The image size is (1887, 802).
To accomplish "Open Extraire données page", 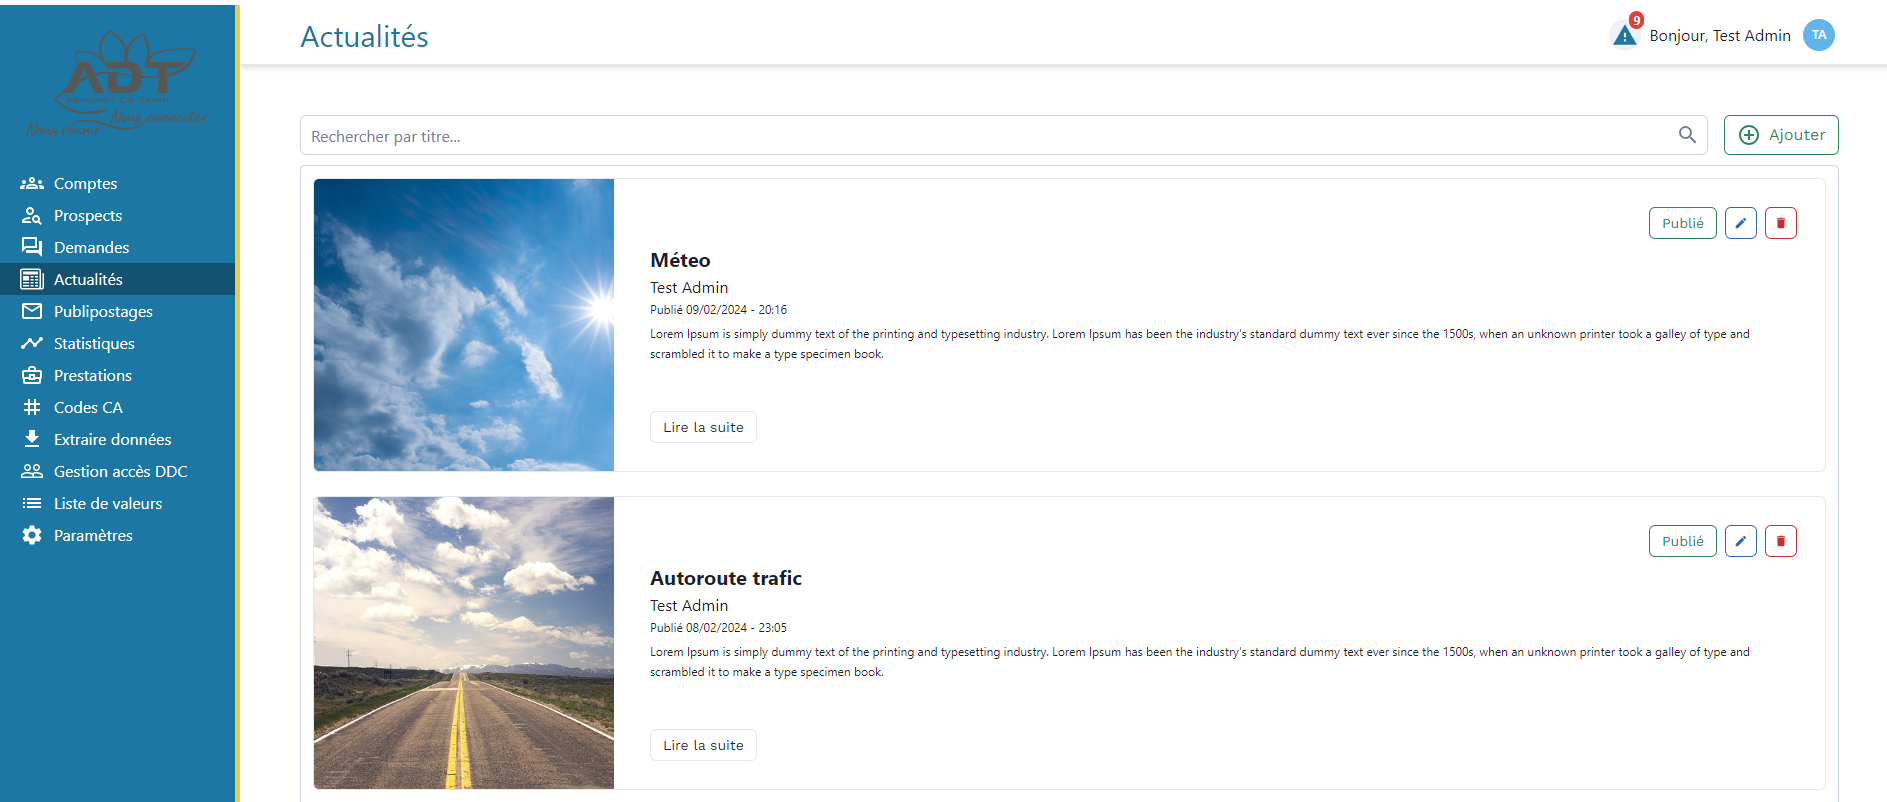I will click(x=117, y=439).
